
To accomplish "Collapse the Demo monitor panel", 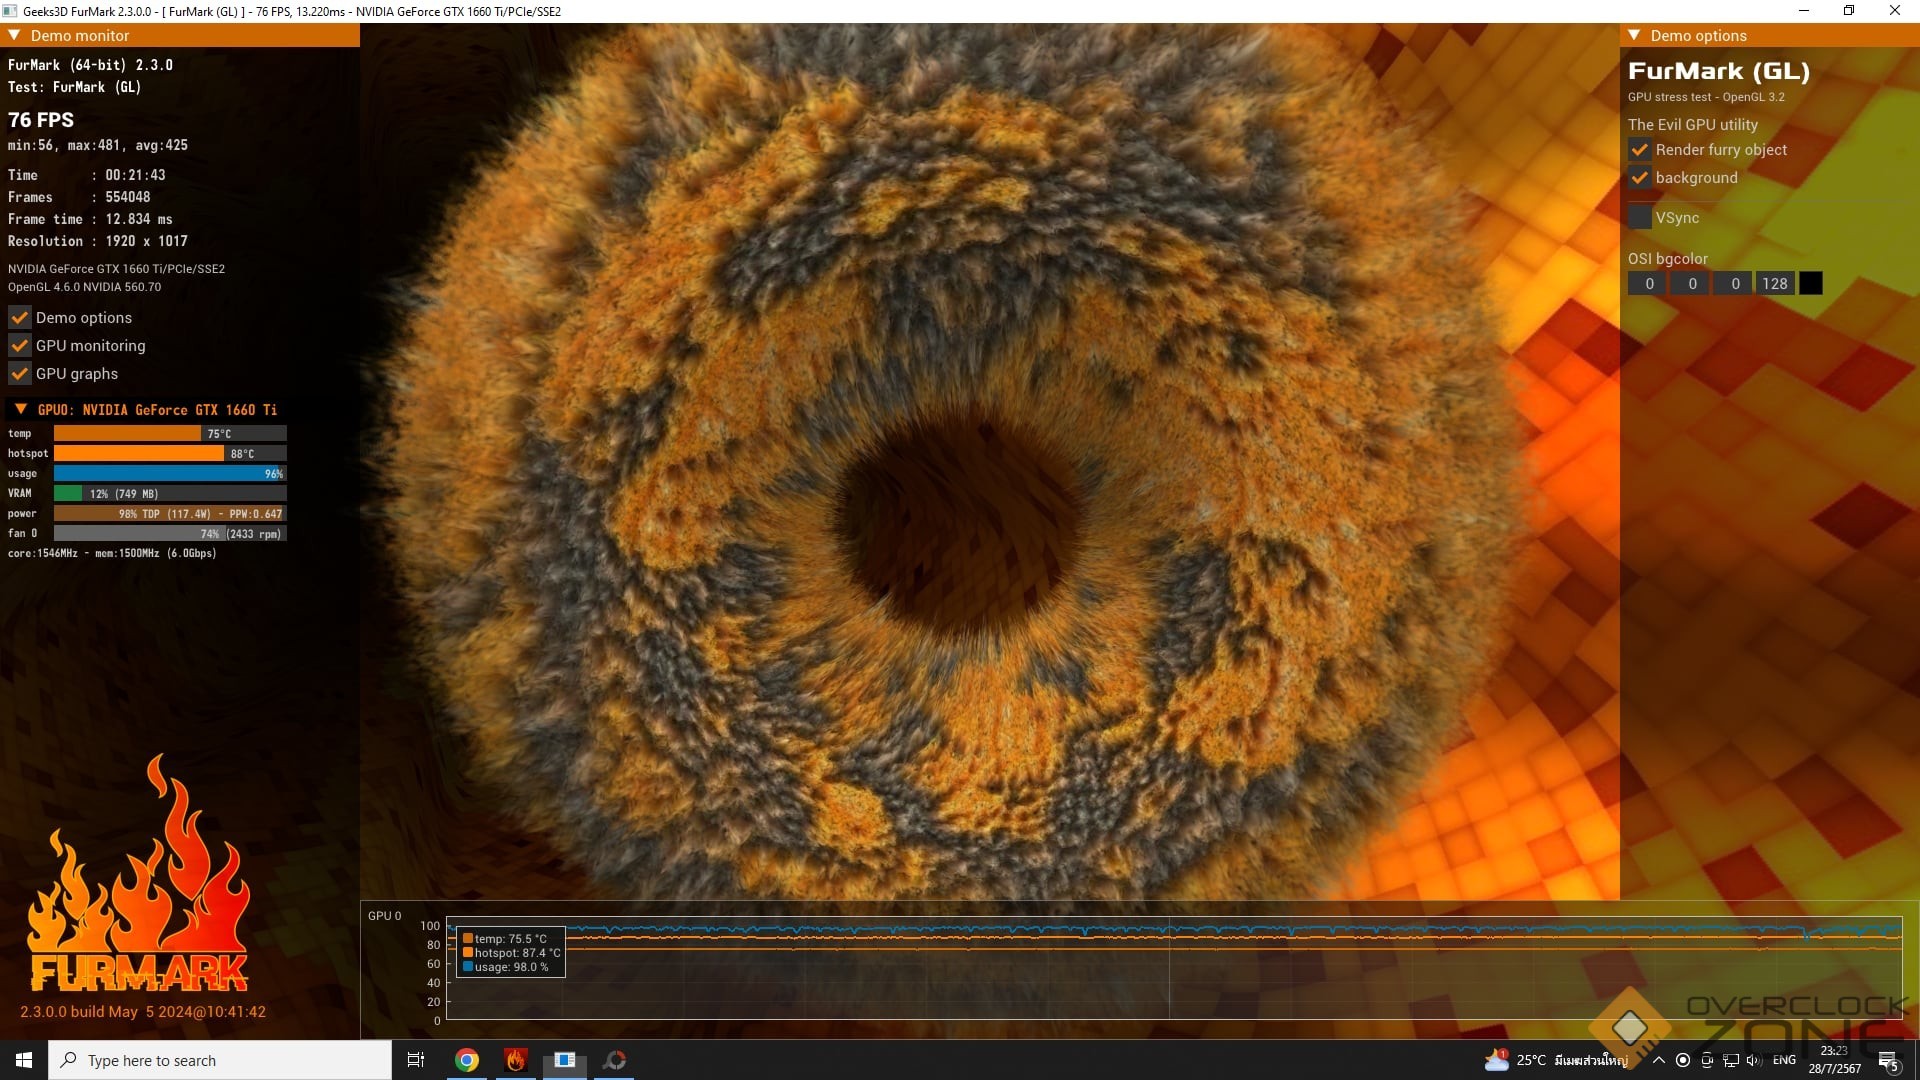I will pos(15,35).
